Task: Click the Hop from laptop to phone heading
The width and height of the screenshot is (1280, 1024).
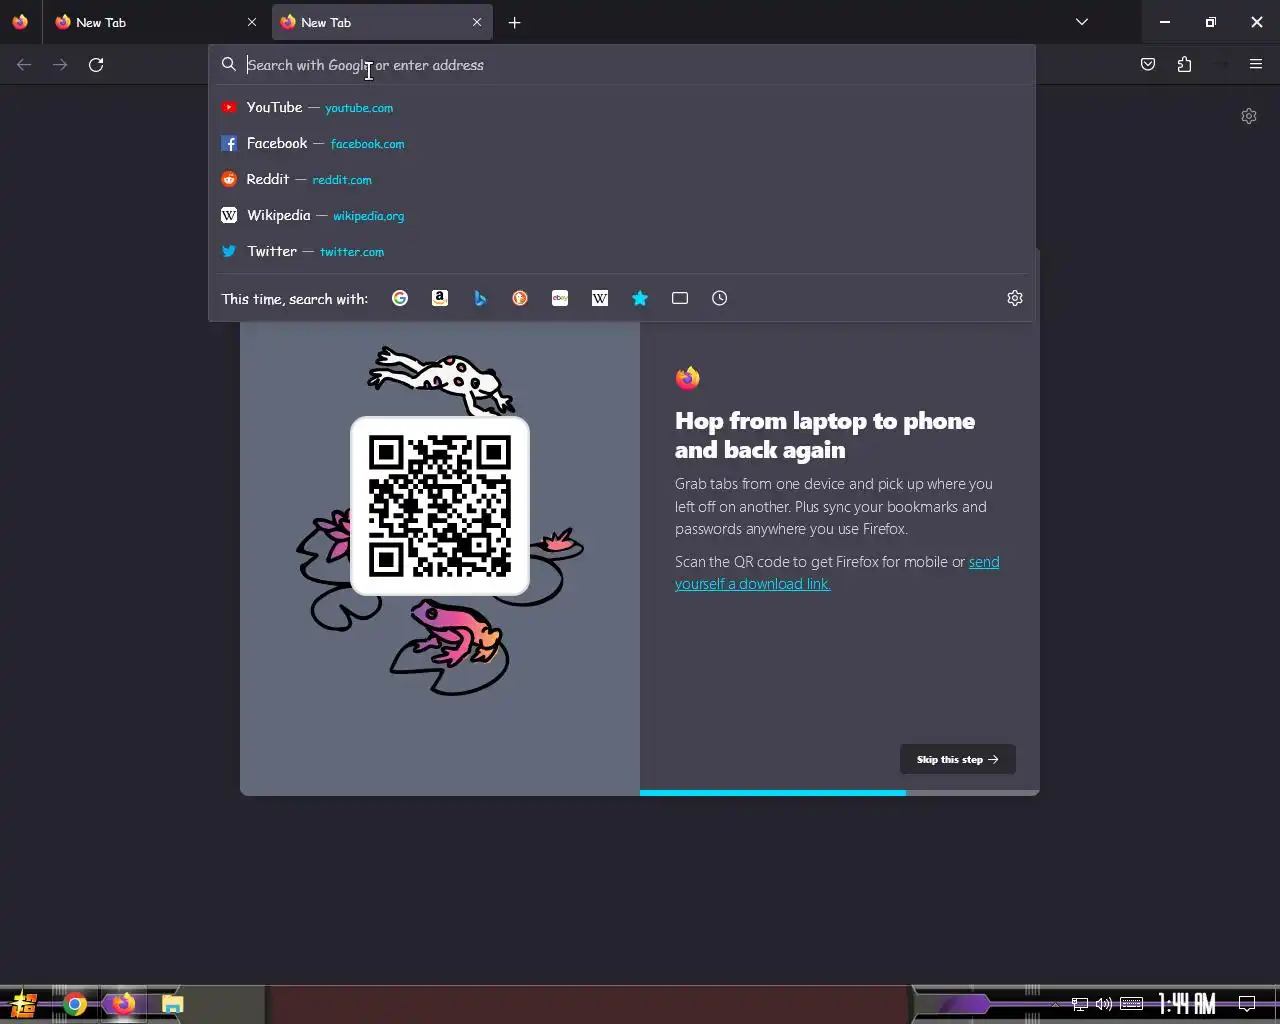Action: click(x=825, y=435)
